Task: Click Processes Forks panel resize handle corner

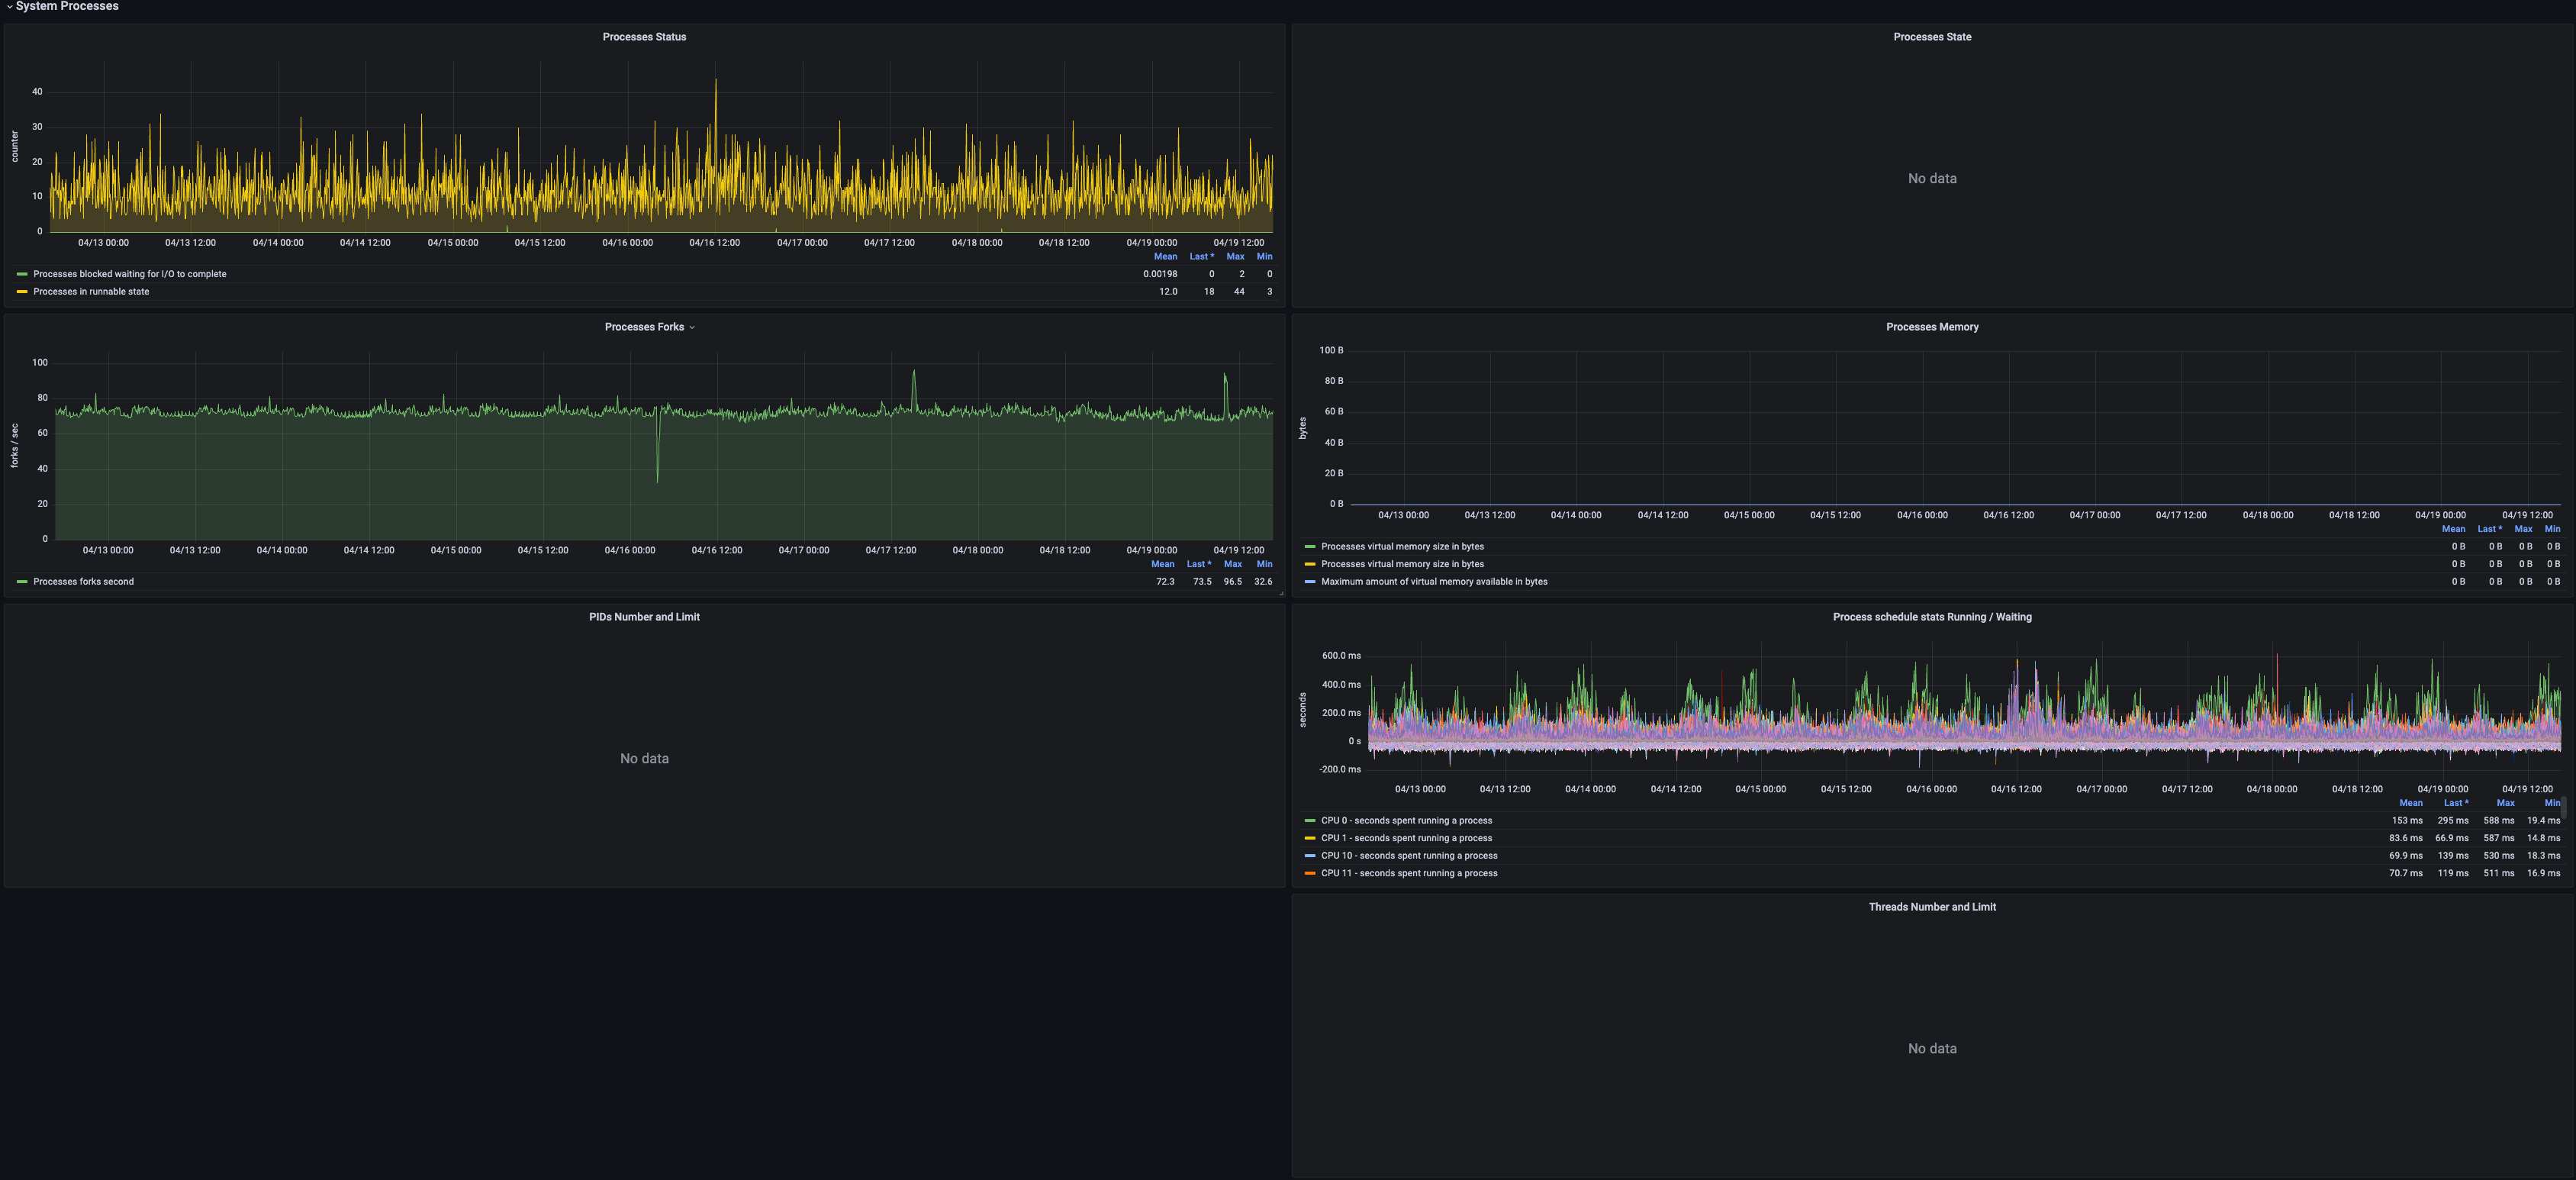Action: [1280, 593]
